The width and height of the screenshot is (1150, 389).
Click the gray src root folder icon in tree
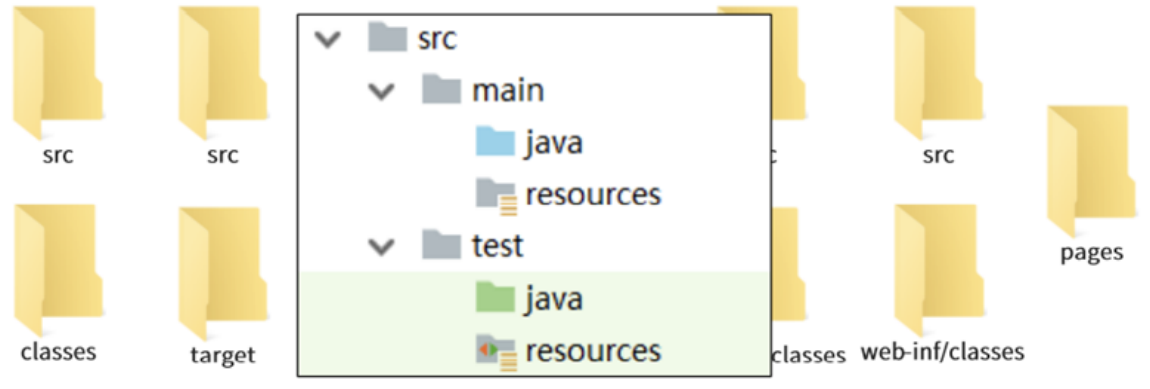387,37
